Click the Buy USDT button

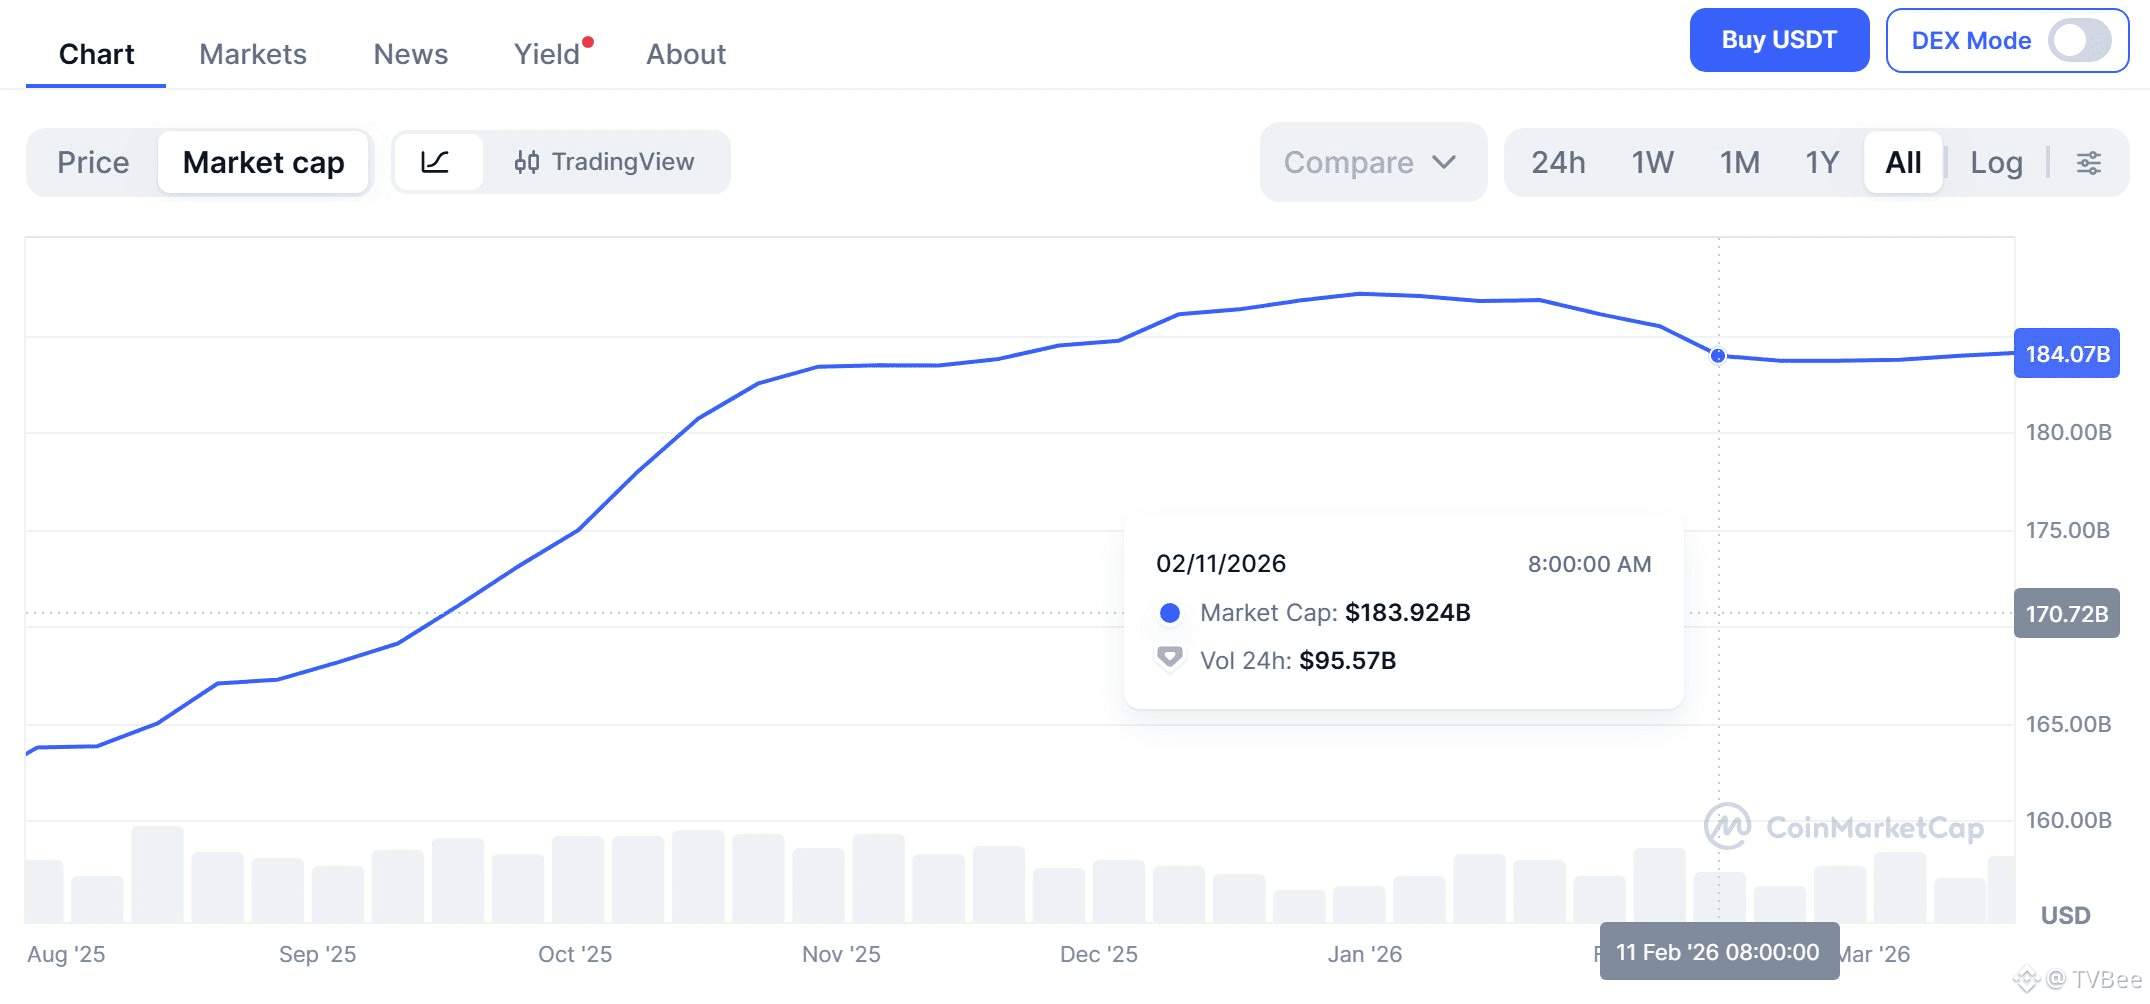(1778, 40)
